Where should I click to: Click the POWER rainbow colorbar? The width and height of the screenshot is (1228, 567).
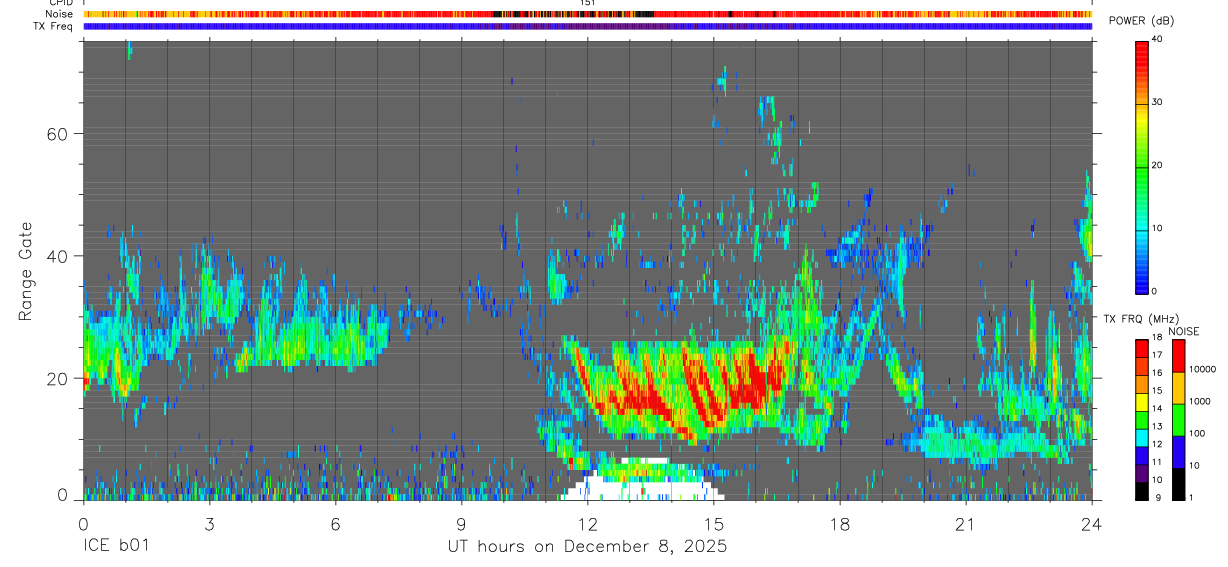[1142, 166]
